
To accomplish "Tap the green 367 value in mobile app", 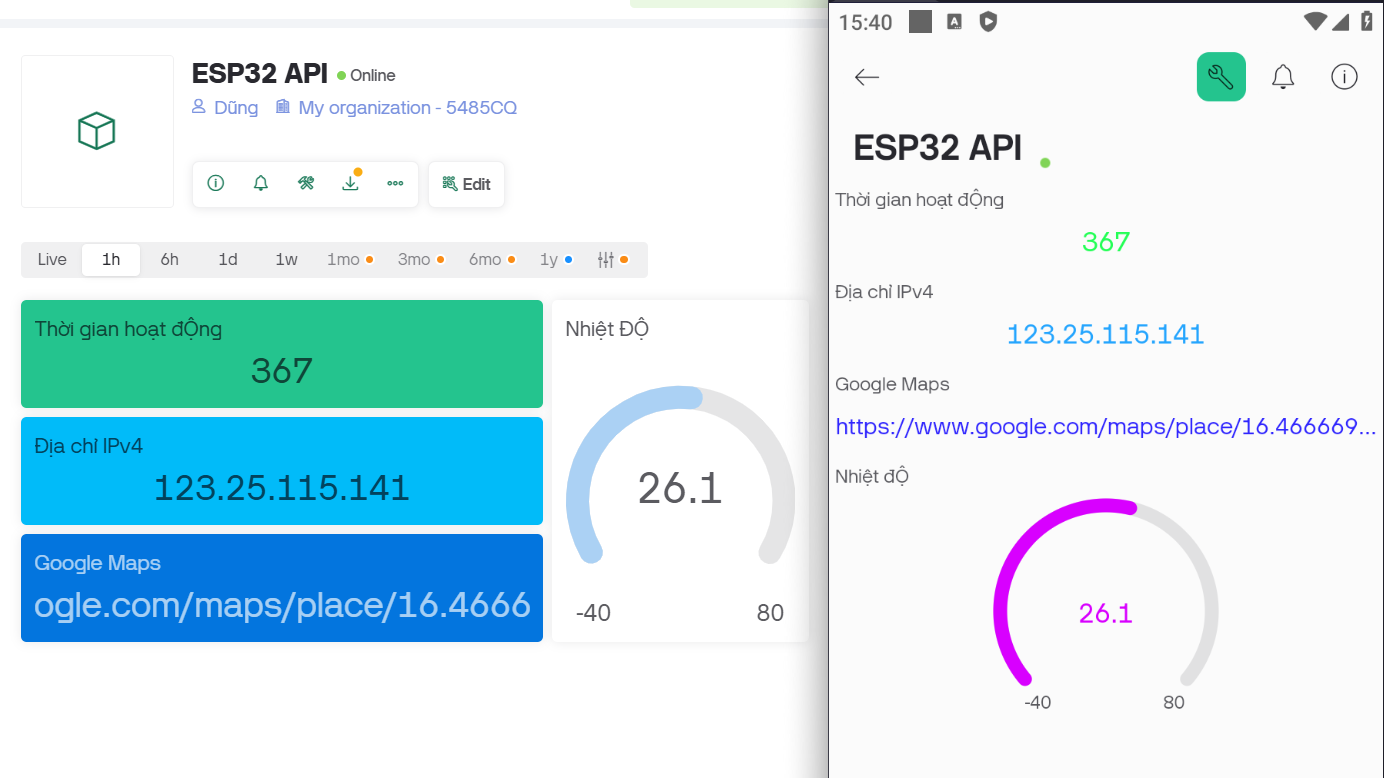I will (1106, 242).
